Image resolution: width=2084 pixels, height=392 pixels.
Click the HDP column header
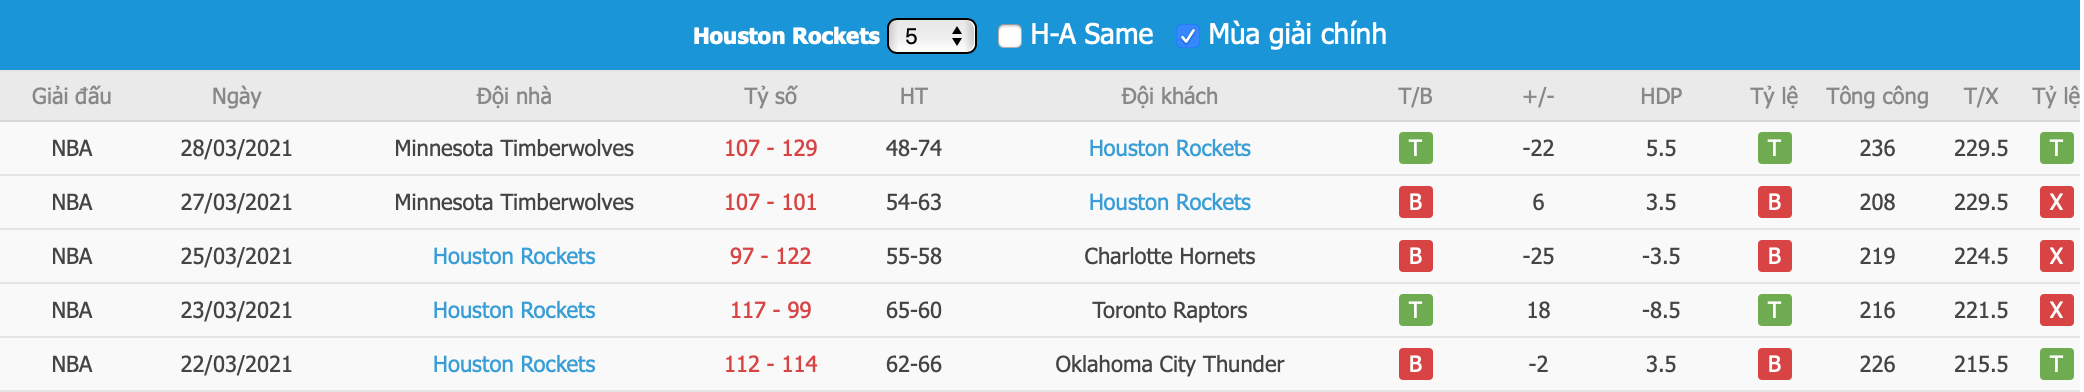tap(1661, 96)
